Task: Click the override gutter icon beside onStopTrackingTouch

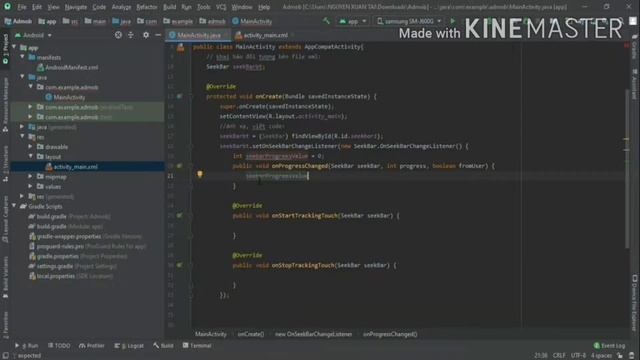Action: (180, 265)
